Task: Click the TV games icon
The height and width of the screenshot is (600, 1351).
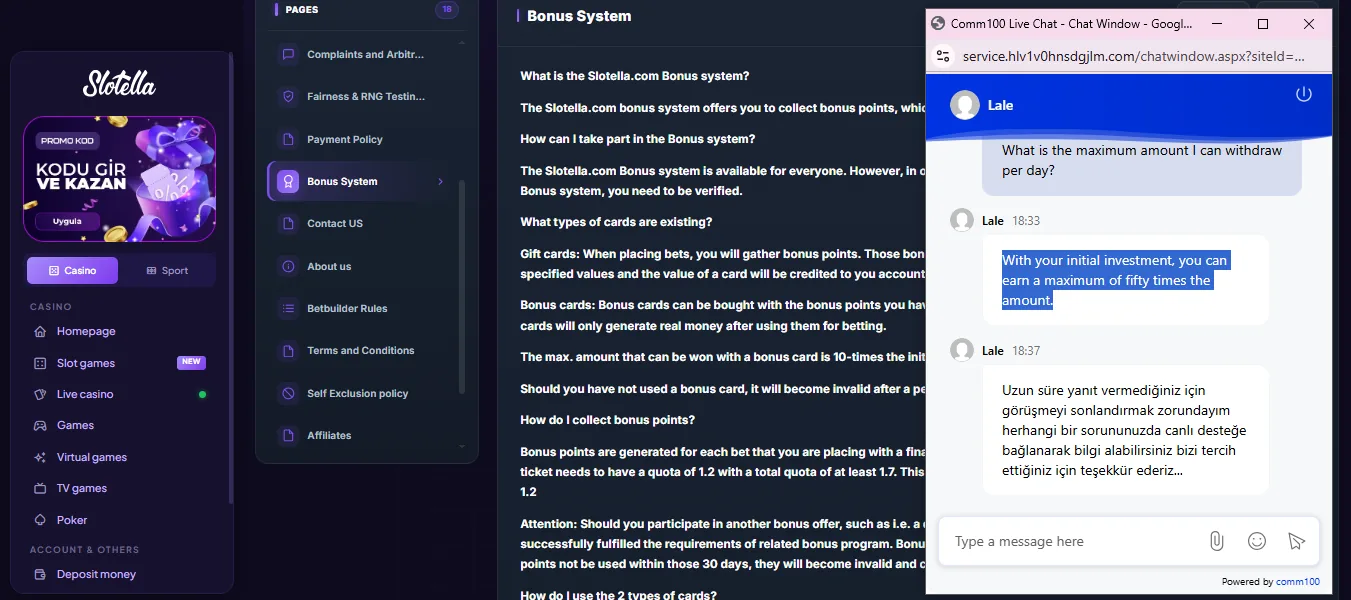Action: (40, 489)
